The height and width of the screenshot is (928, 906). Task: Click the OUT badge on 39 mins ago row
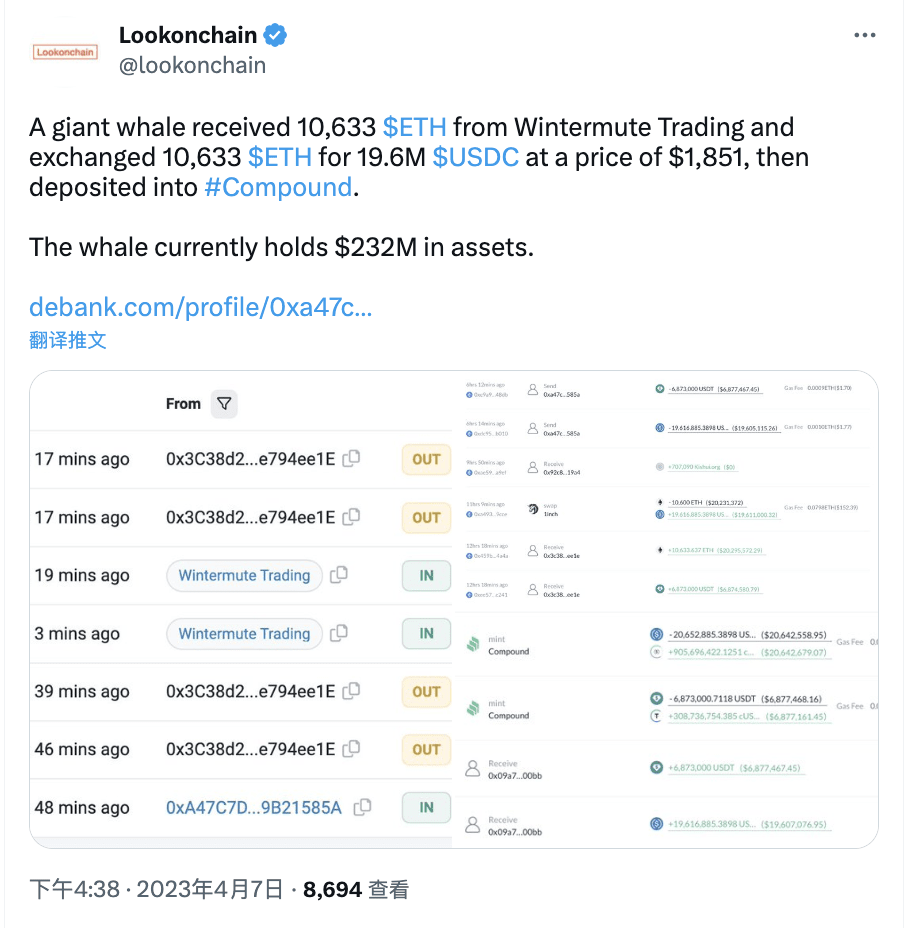(x=425, y=691)
